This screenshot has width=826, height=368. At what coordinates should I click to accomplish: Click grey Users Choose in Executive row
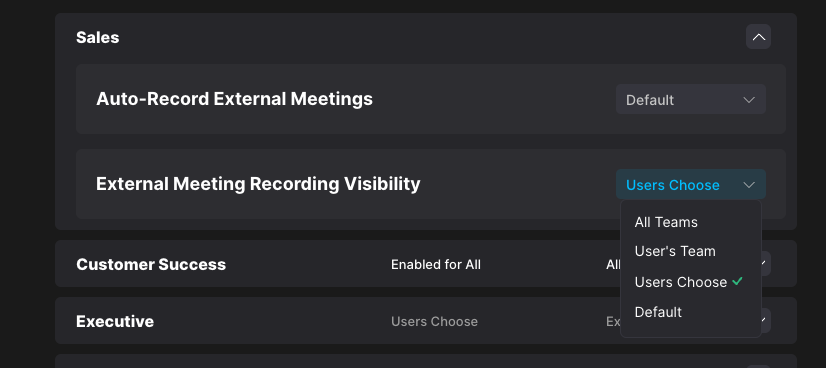434,322
